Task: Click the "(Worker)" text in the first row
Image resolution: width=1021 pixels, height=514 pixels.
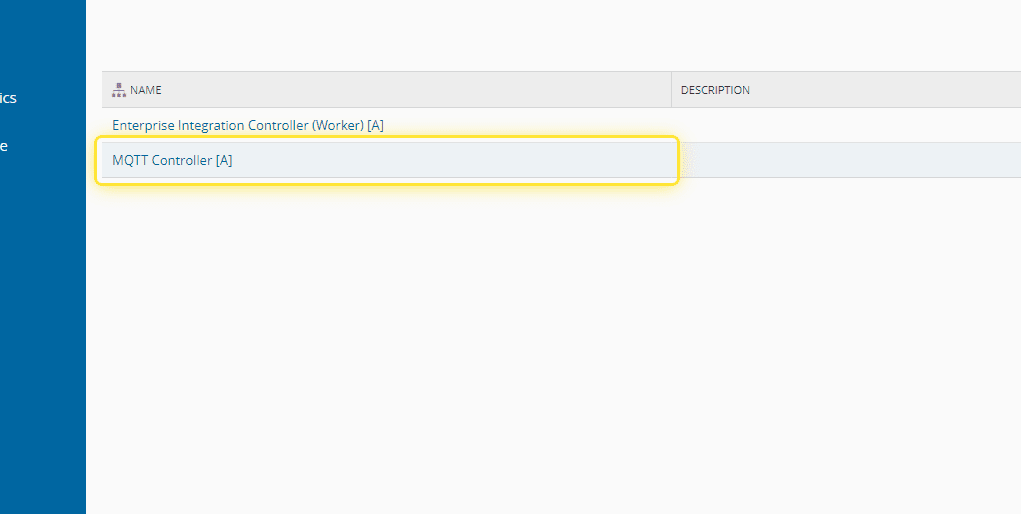Action: [x=337, y=125]
